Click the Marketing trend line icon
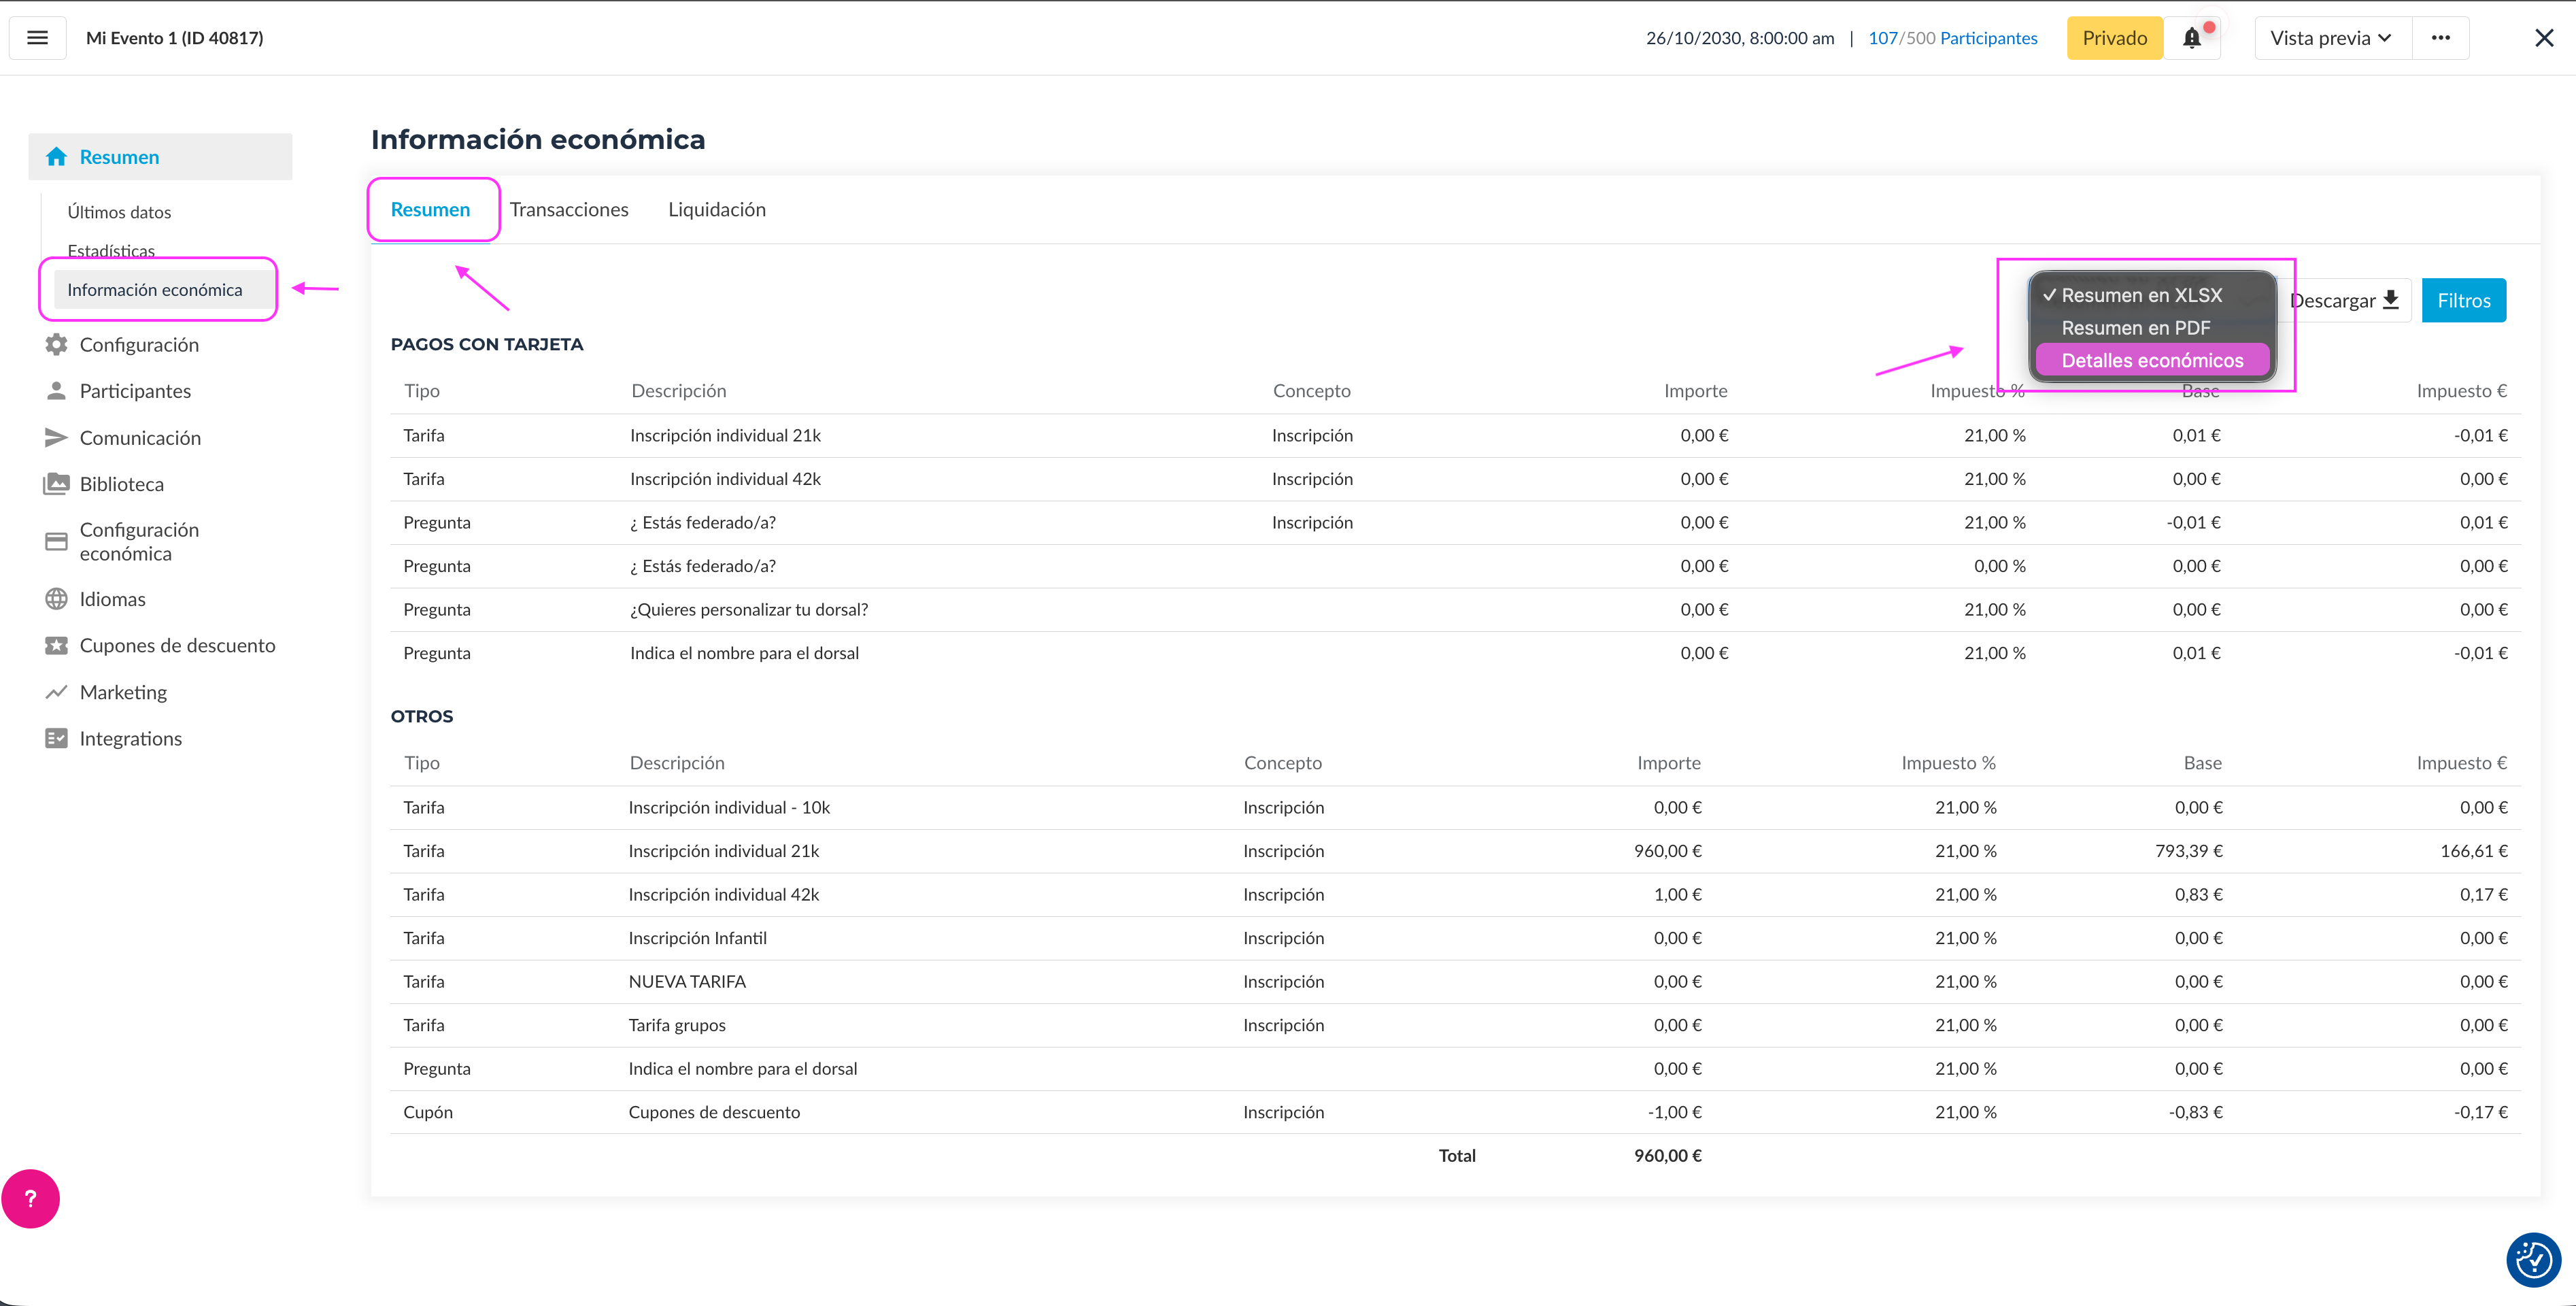Viewport: 2576px width, 1306px height. pos(56,692)
